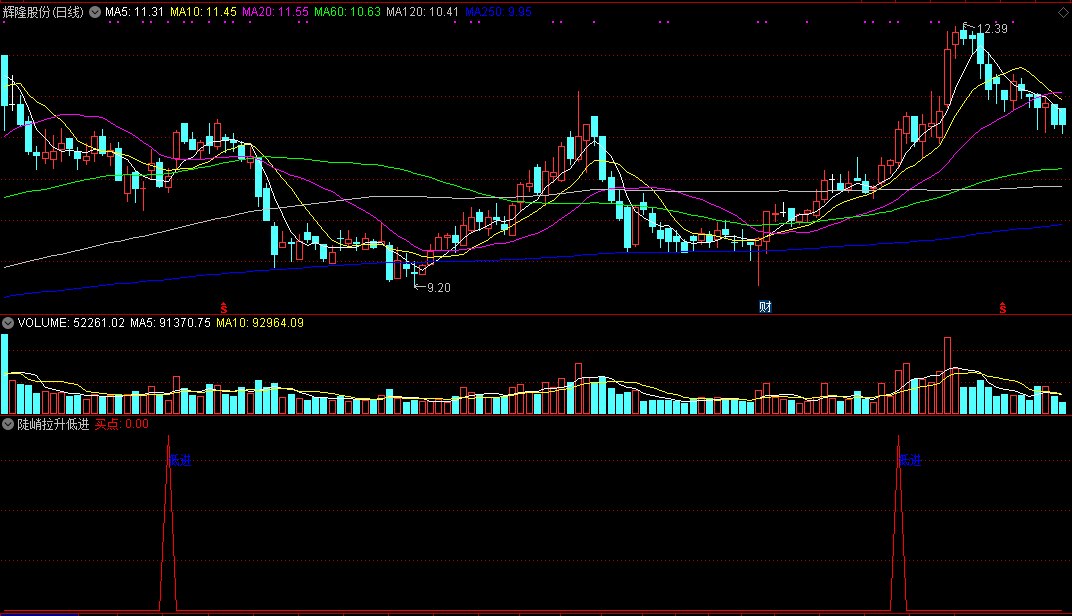Viewport: 1072px width, 616px height.
Task: Click the volume MA5: 91370.75 label
Action: coord(170,323)
